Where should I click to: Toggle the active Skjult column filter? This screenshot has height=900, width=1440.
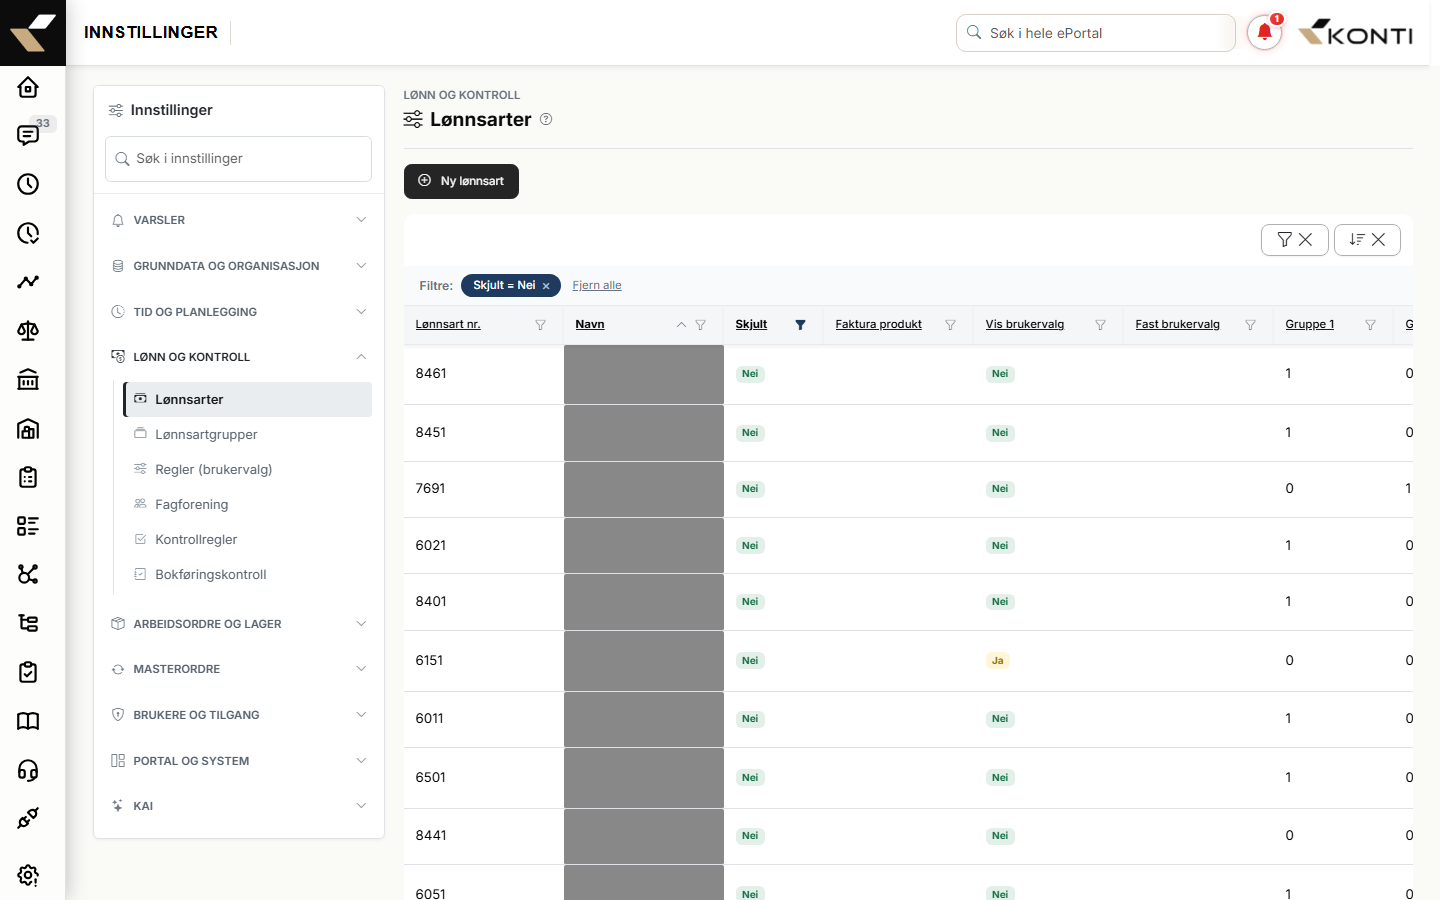[x=800, y=325]
